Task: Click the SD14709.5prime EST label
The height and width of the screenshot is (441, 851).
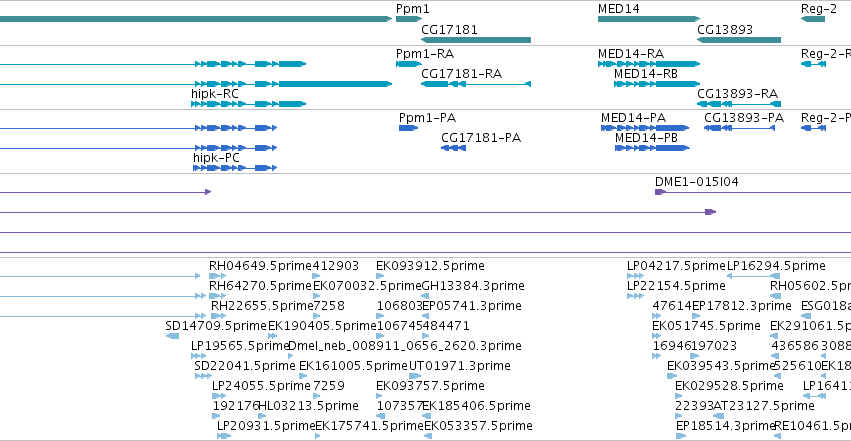Action: point(216,326)
